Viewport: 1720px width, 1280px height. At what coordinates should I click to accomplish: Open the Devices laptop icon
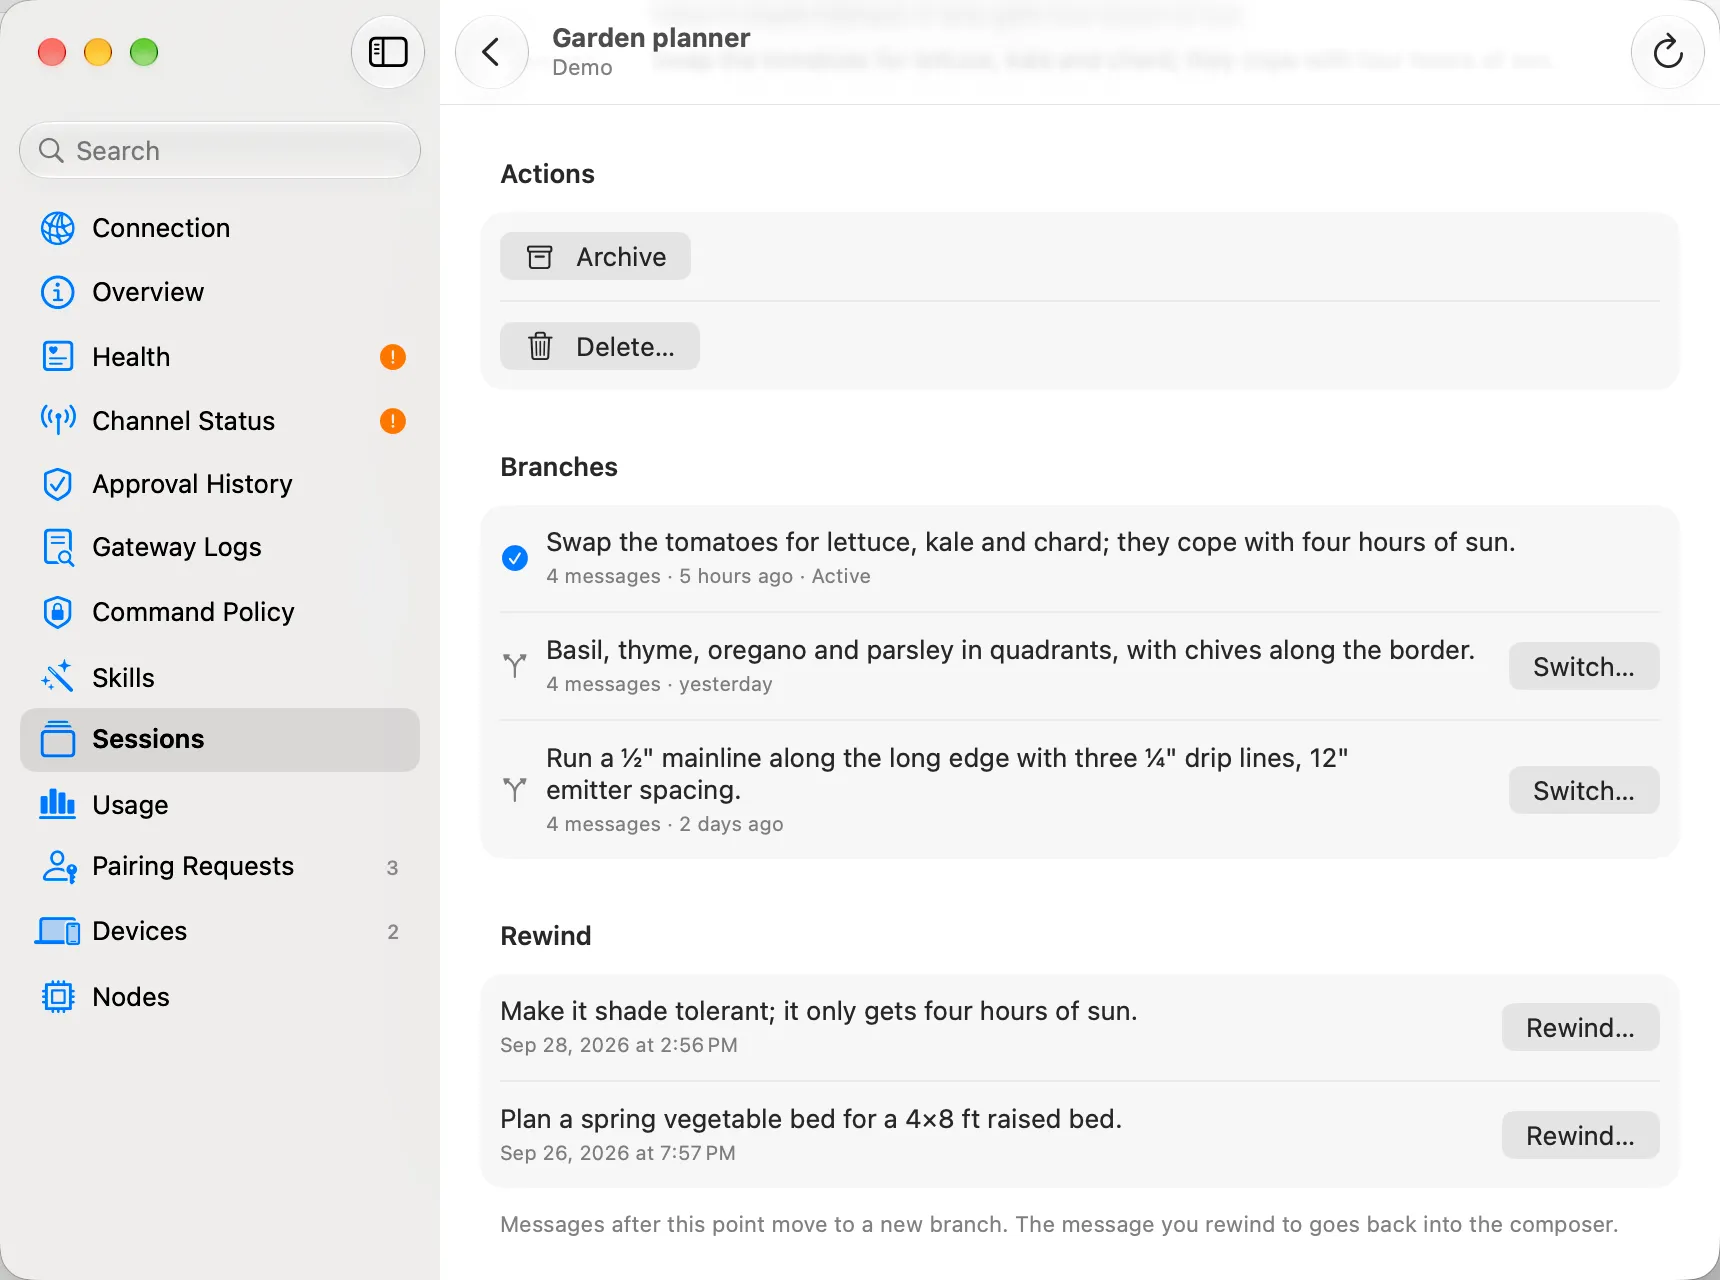coord(58,931)
